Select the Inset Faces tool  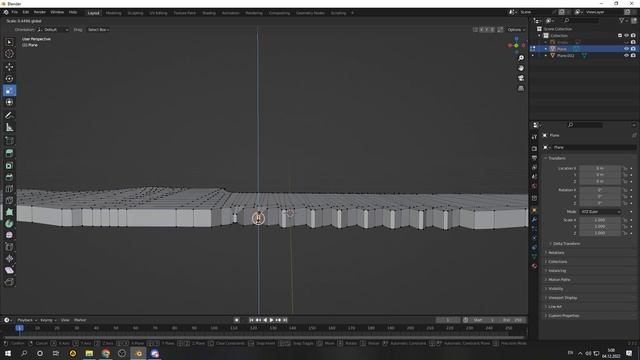coord(9,165)
